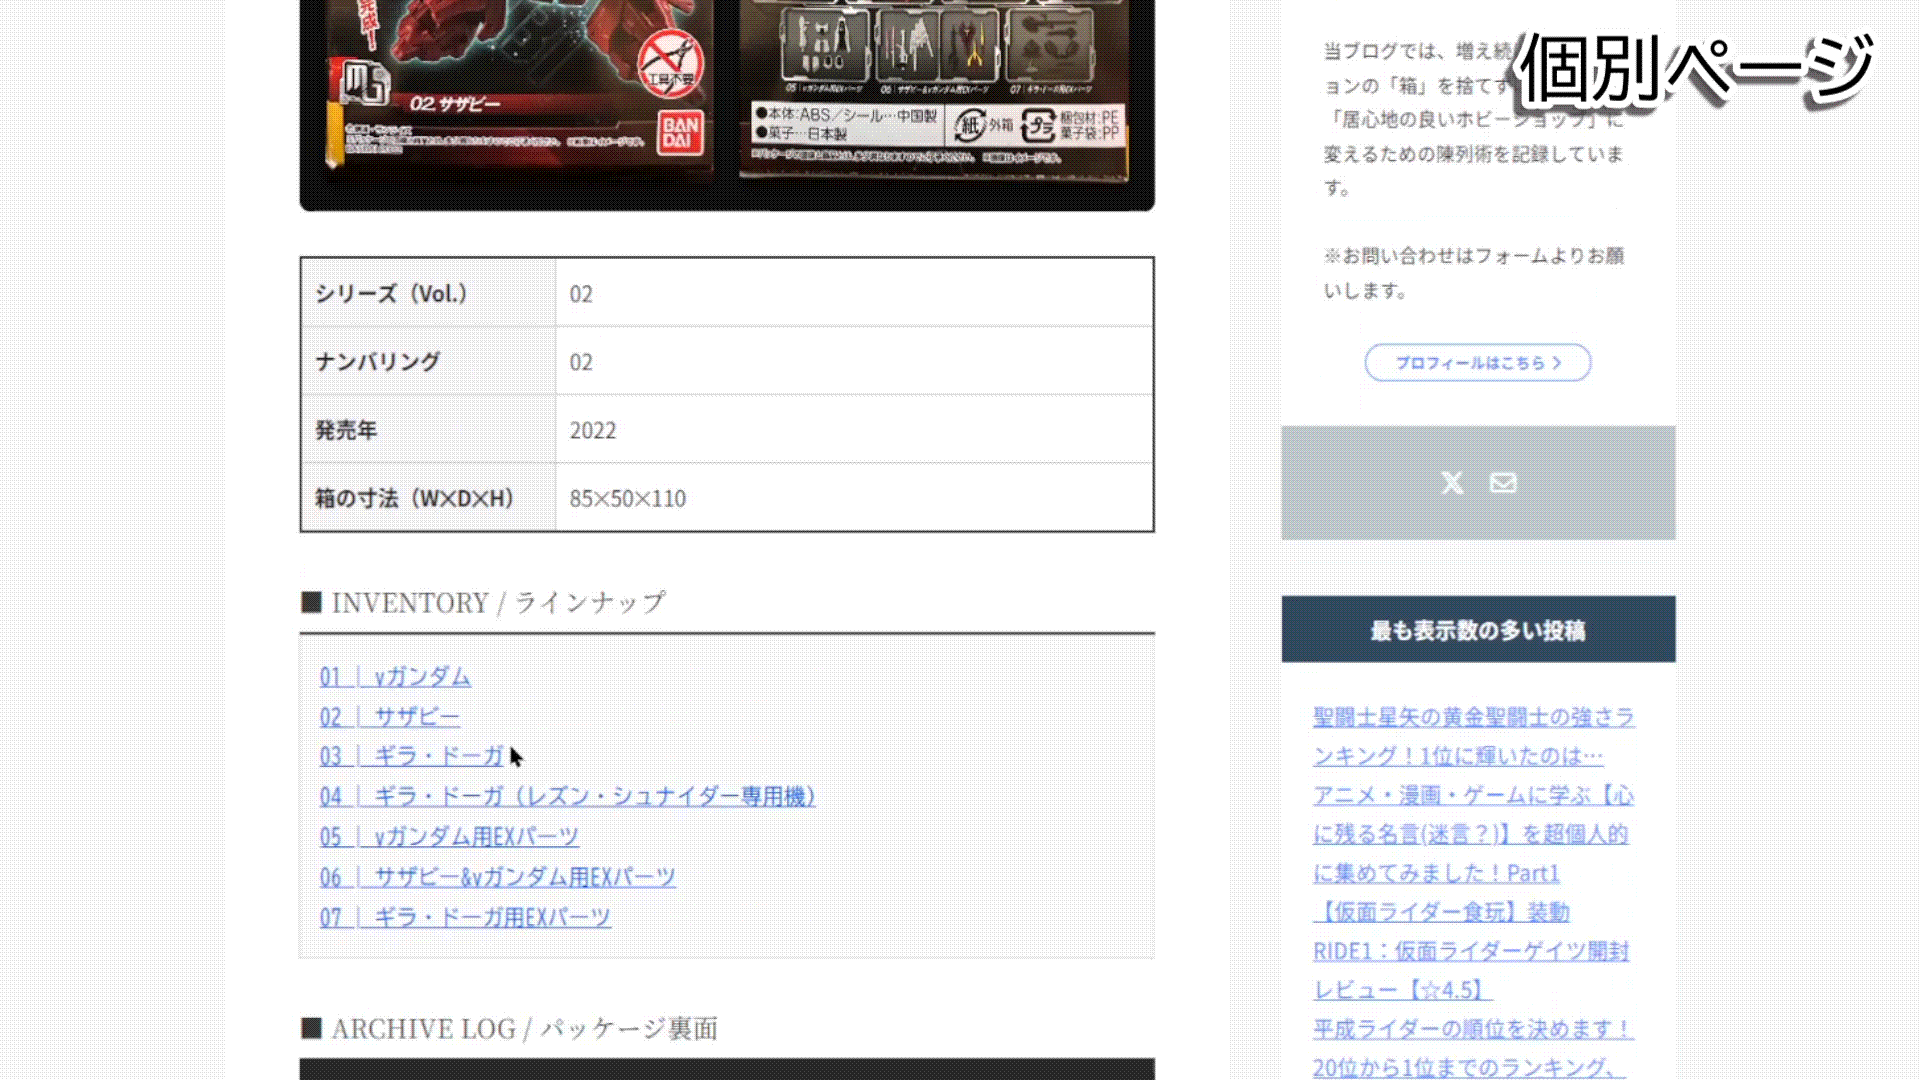Click the email envelope share icon

[x=1503, y=483]
